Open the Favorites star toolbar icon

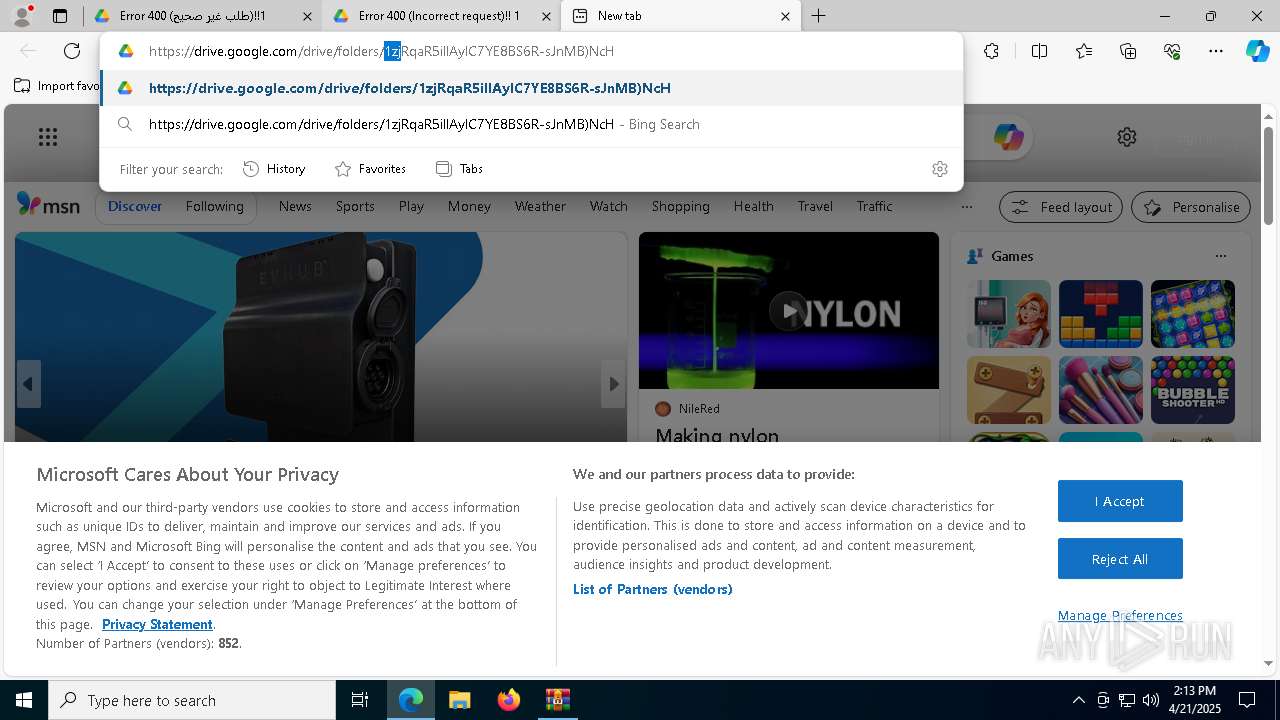pyautogui.click(x=1084, y=51)
